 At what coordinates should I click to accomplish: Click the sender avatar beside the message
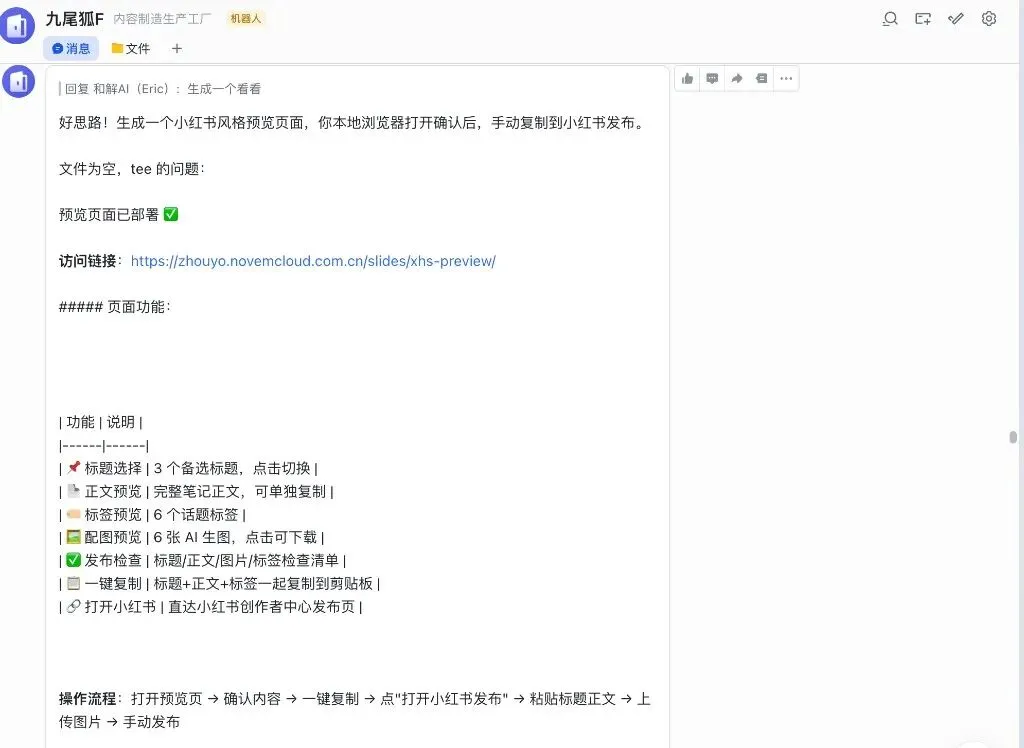[x=18, y=82]
